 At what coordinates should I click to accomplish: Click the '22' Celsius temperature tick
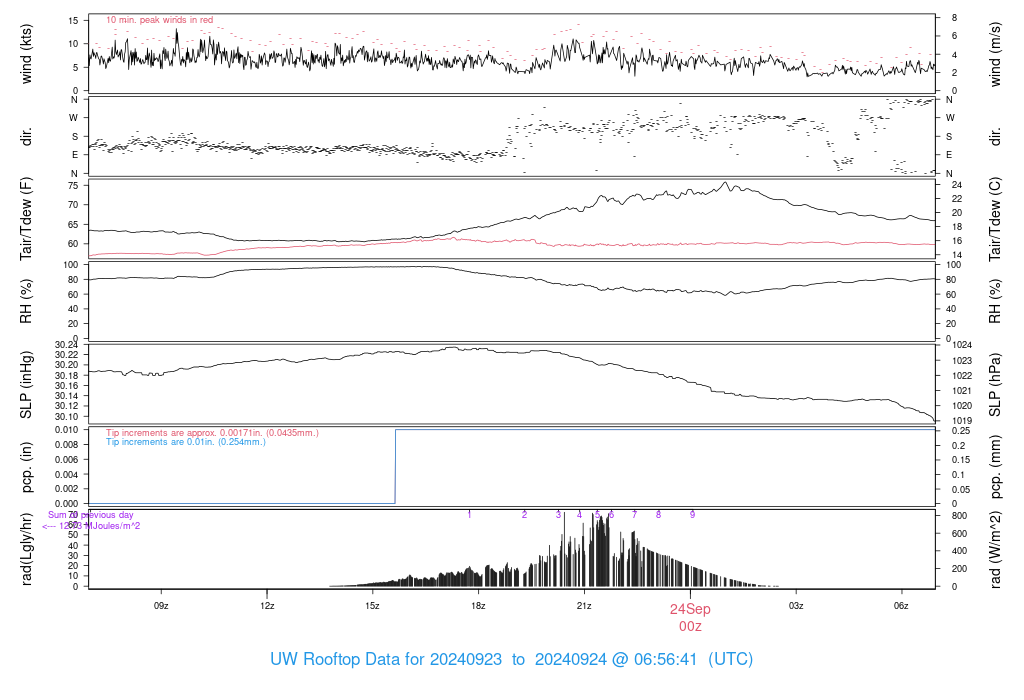click(957, 199)
